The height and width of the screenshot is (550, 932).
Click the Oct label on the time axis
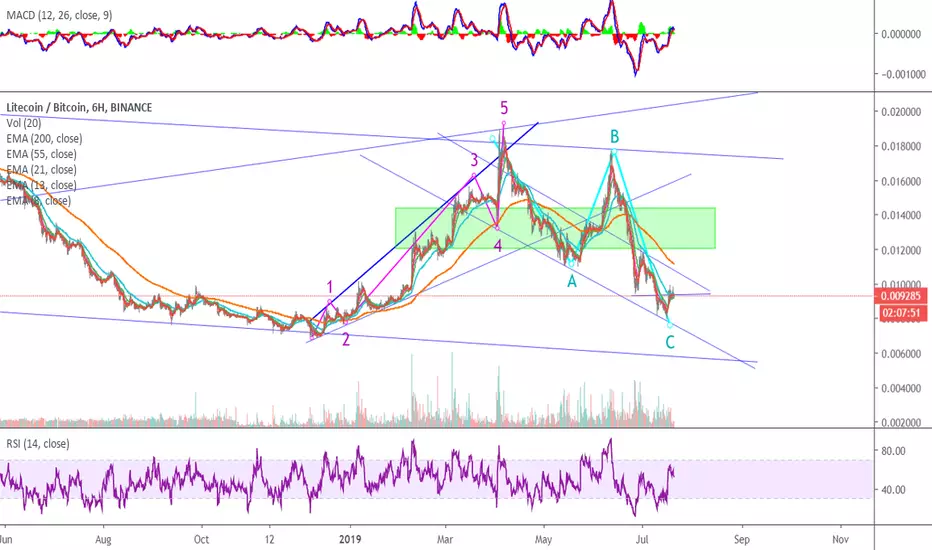point(201,539)
